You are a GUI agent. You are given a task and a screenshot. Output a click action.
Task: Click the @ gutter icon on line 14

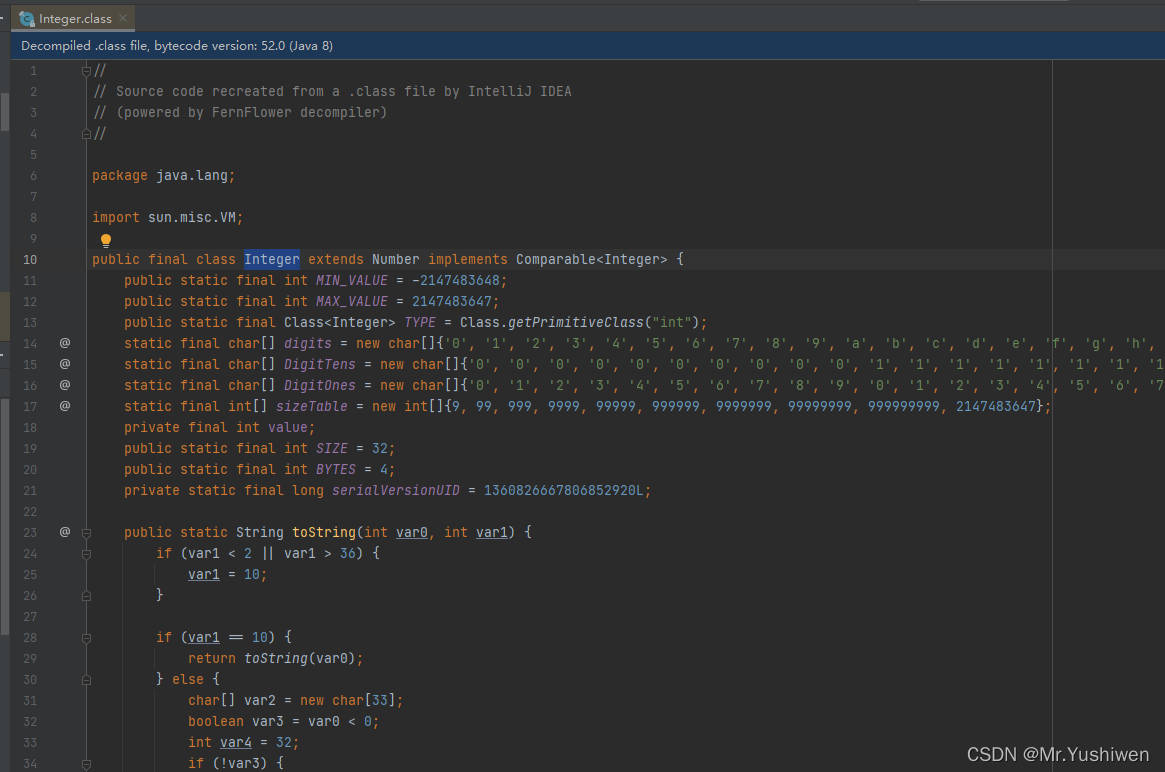coord(65,343)
